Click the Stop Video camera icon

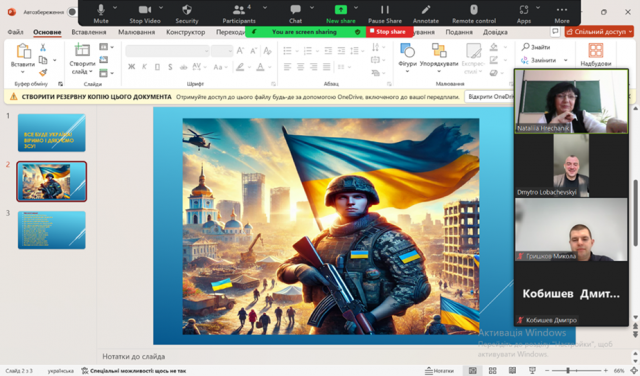144,9
